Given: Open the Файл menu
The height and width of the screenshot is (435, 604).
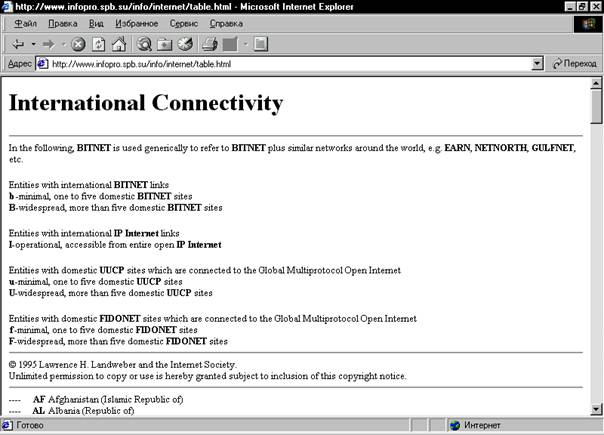Looking at the screenshot, I should pyautogui.click(x=25, y=24).
